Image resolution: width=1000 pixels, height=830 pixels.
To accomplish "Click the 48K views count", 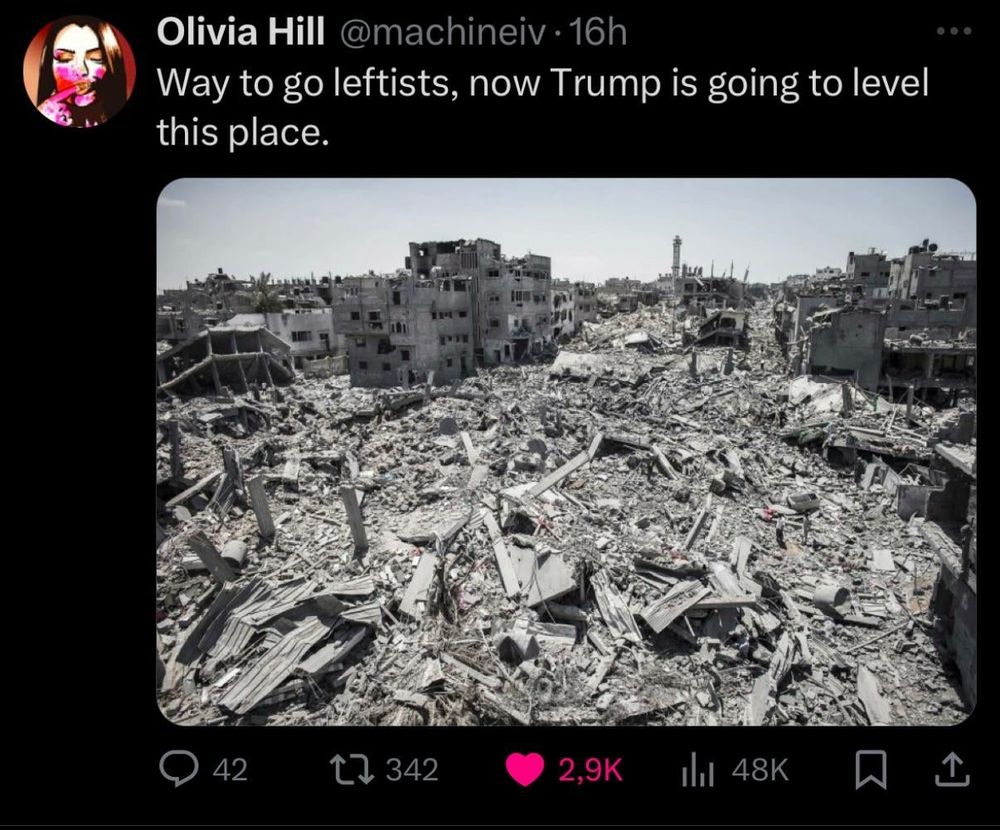I will click(x=760, y=769).
